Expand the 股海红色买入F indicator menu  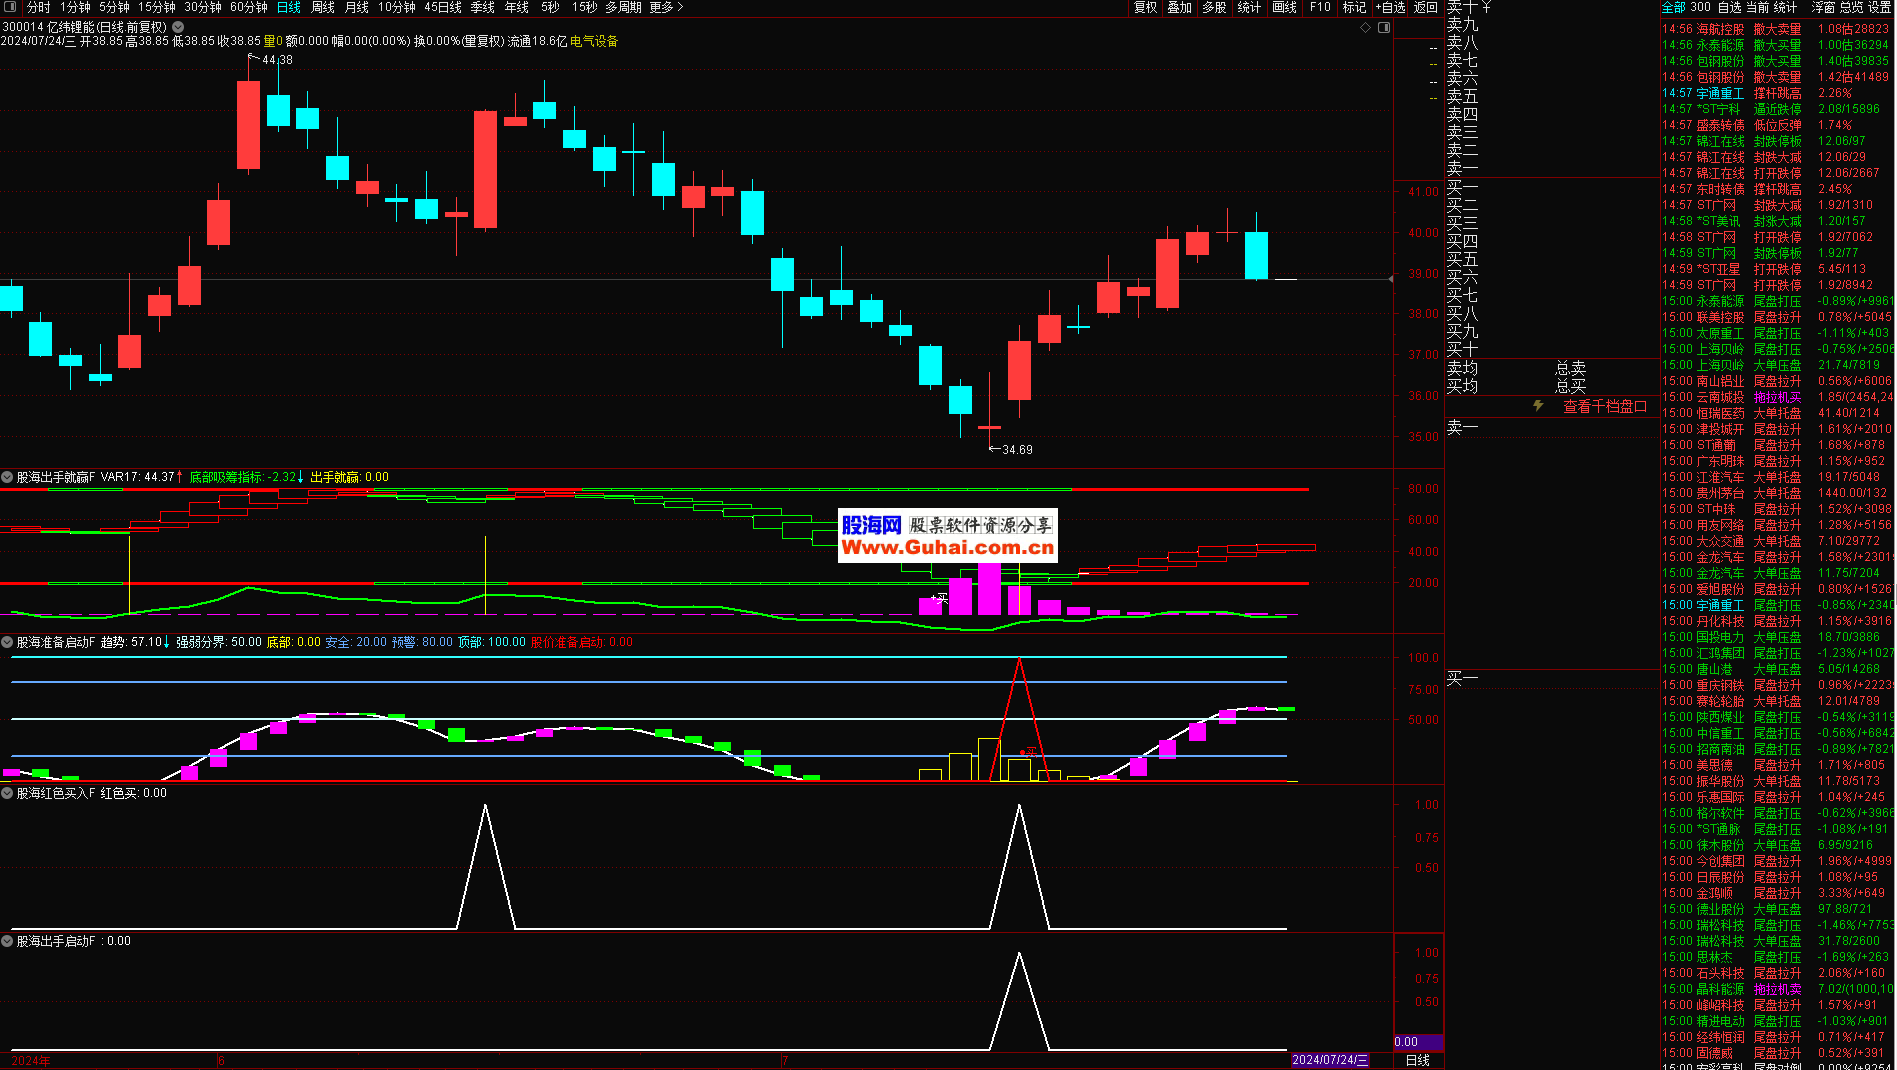coord(7,793)
